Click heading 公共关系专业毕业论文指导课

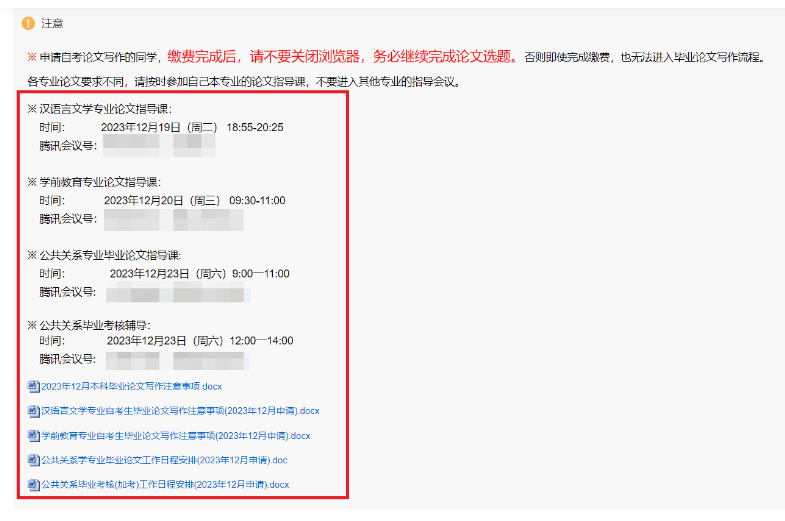point(110,255)
